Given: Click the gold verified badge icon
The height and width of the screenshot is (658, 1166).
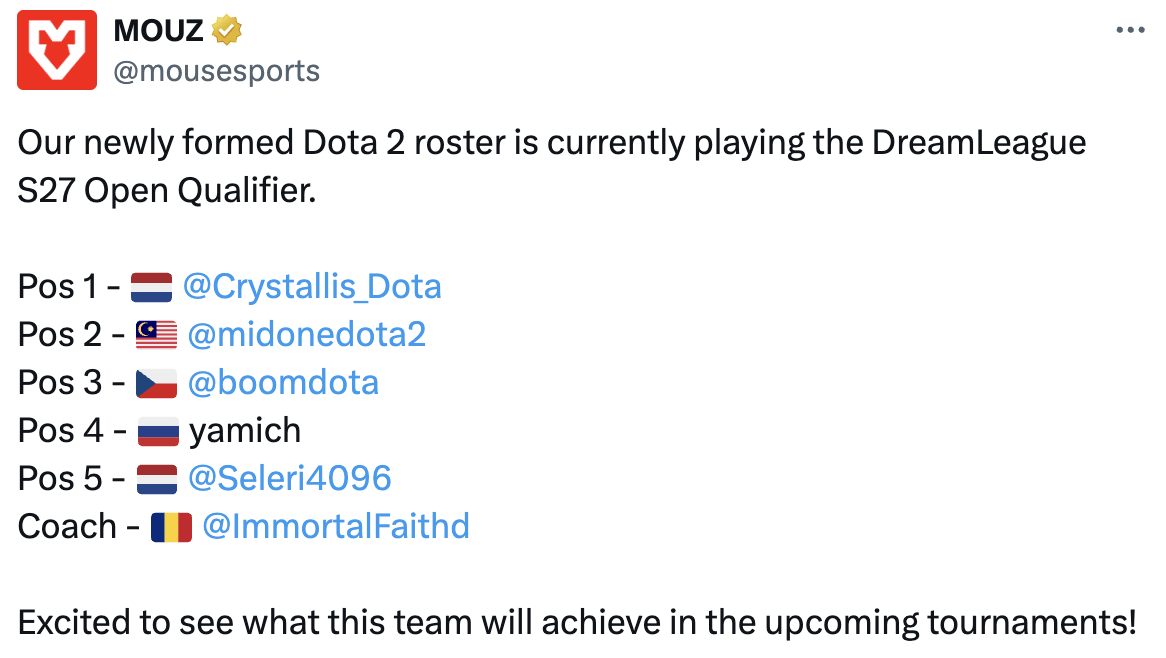Looking at the screenshot, I should pos(227,30).
